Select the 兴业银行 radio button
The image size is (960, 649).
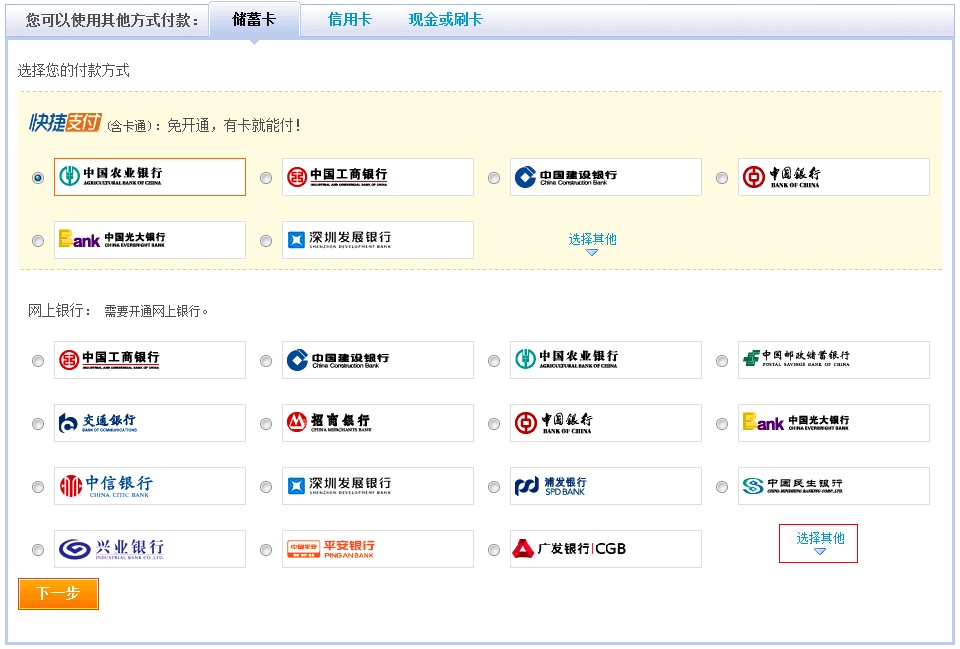(38, 550)
